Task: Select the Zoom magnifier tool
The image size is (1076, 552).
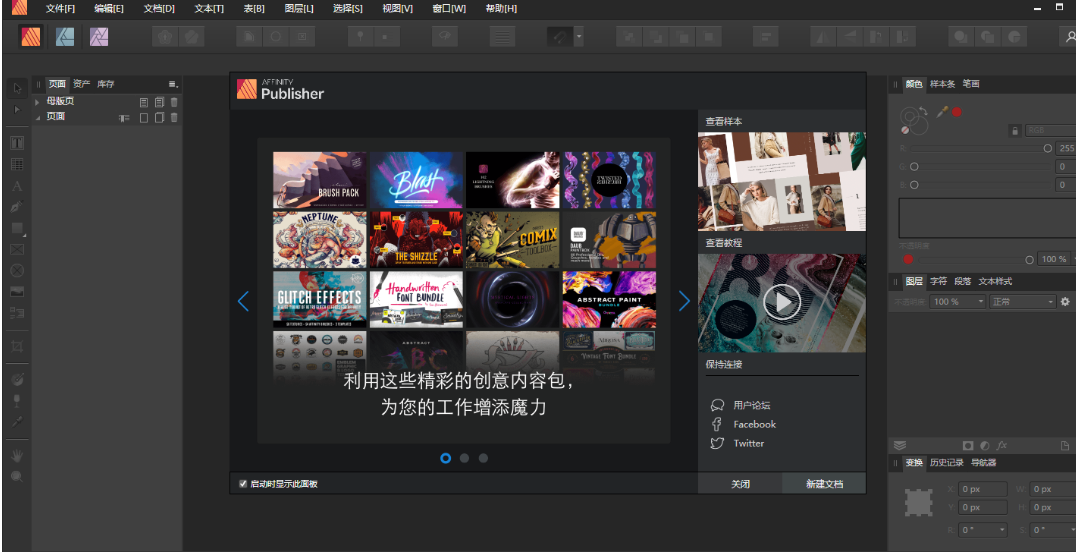Action: coord(17,476)
